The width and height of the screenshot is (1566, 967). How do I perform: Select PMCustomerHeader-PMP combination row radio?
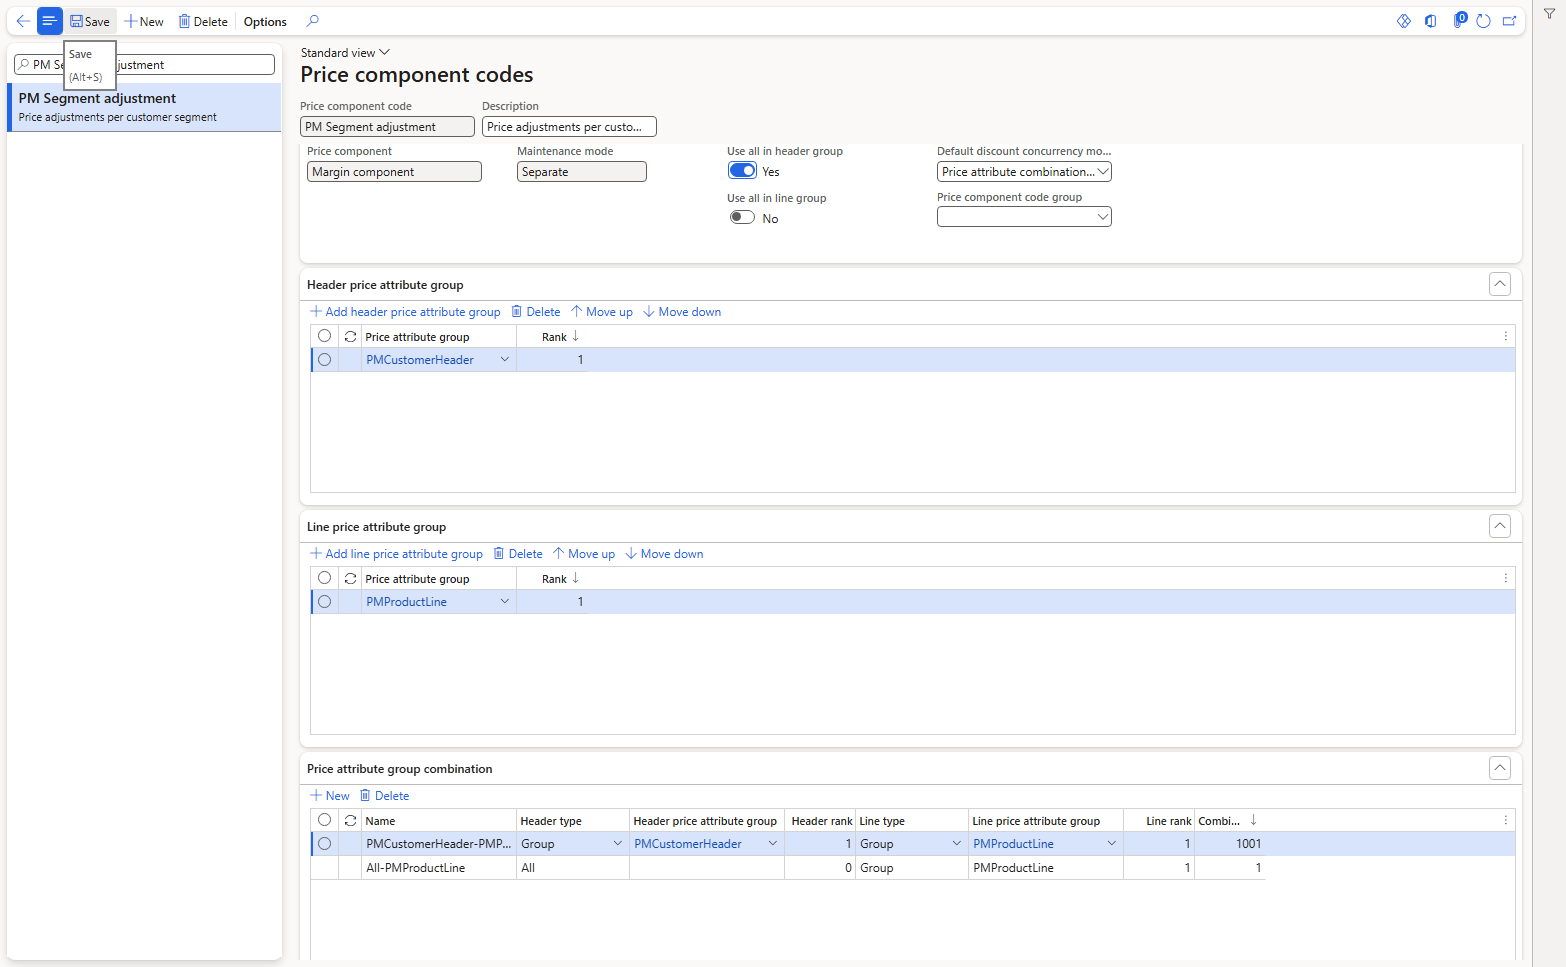tap(324, 844)
